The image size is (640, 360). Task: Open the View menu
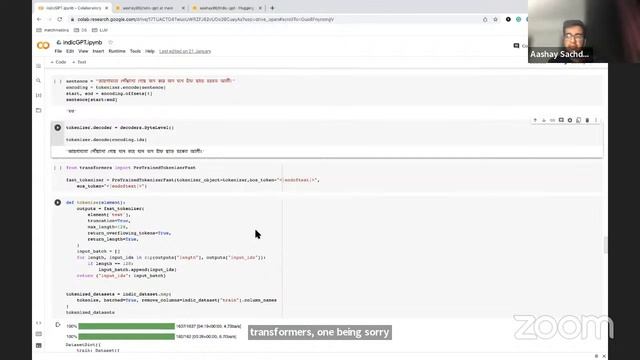click(x=83, y=51)
